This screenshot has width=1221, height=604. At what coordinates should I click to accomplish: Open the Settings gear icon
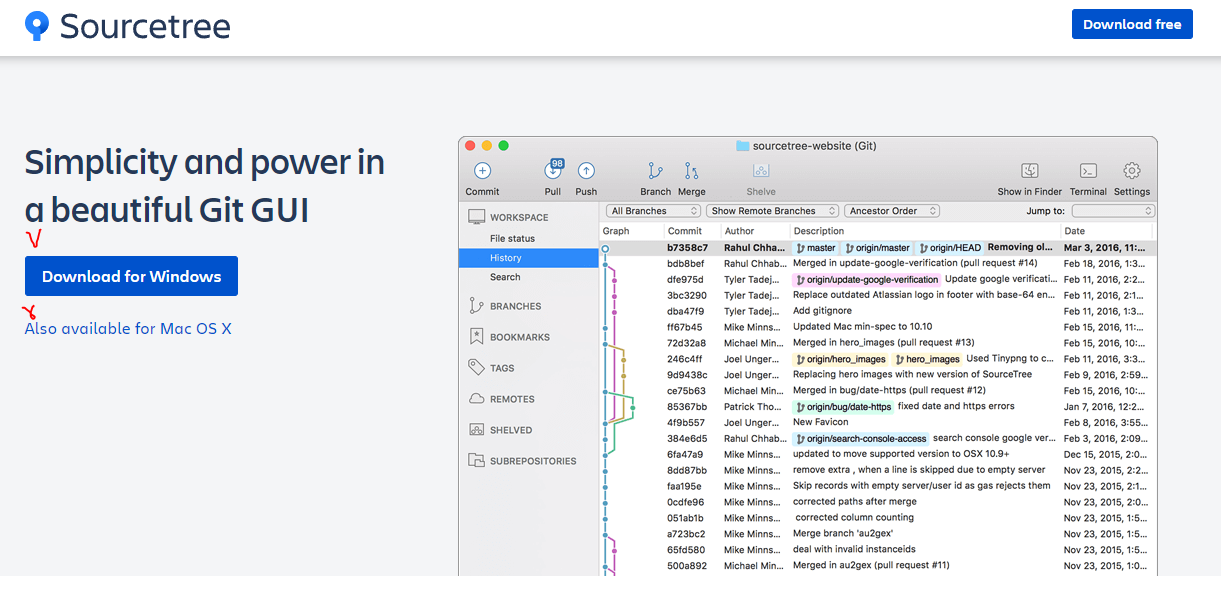(x=1132, y=171)
